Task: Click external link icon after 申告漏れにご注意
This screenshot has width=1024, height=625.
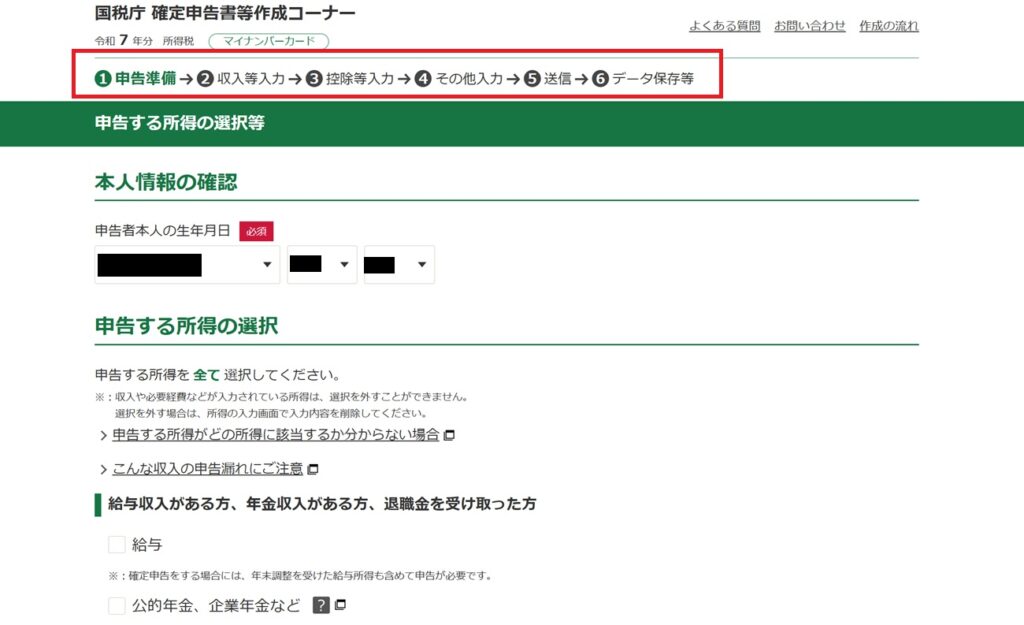Action: pos(313,469)
